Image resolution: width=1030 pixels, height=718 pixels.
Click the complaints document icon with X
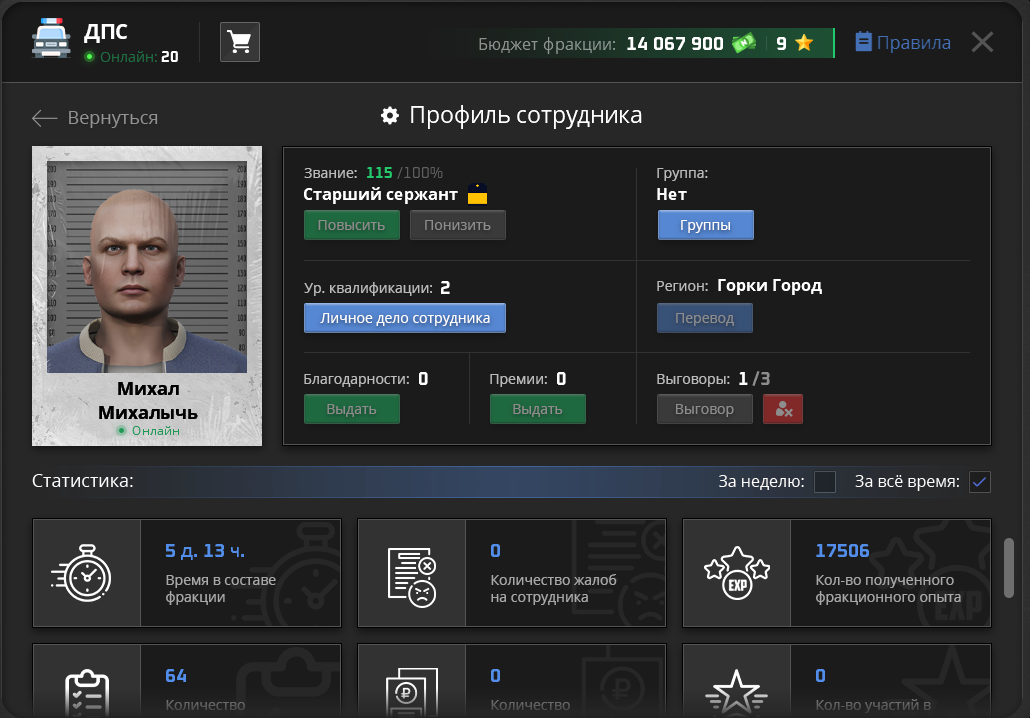[411, 572]
